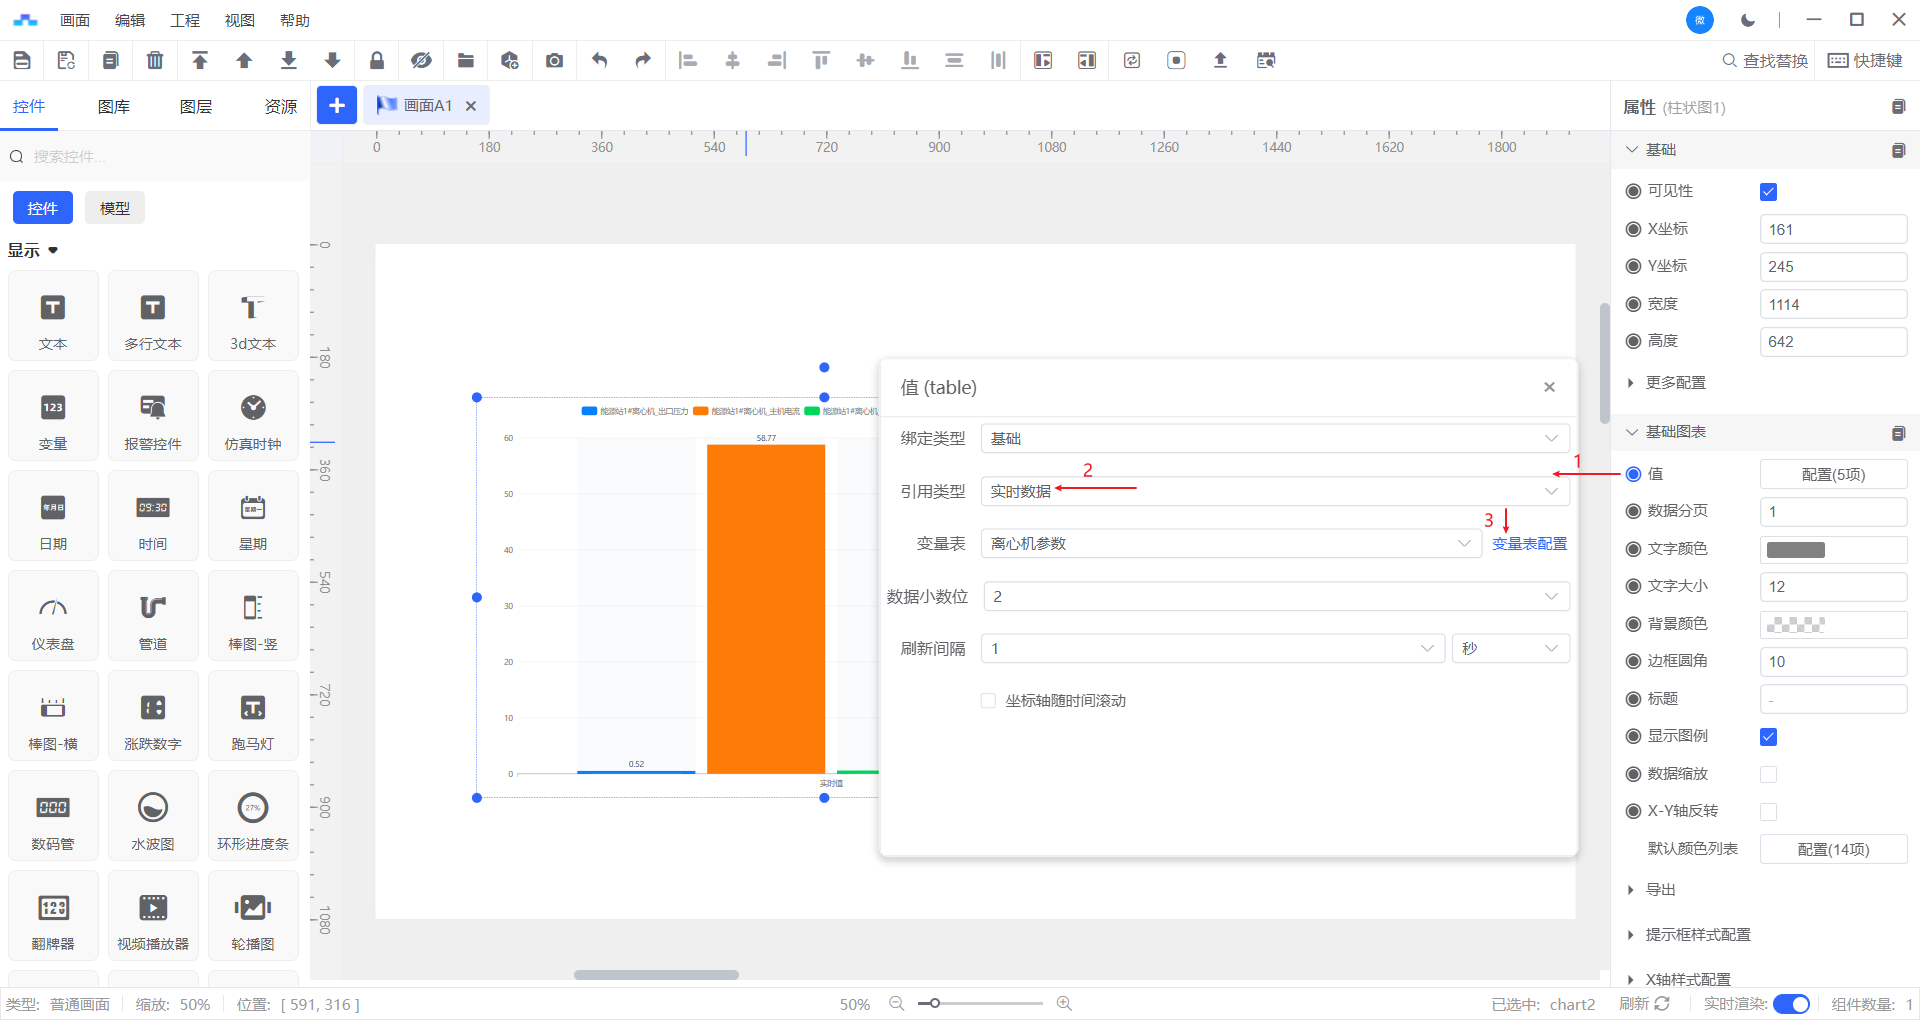Viewport: 1920px width, 1020px height.
Task: Select the 仪表盘 gauge widget
Action: (53, 617)
